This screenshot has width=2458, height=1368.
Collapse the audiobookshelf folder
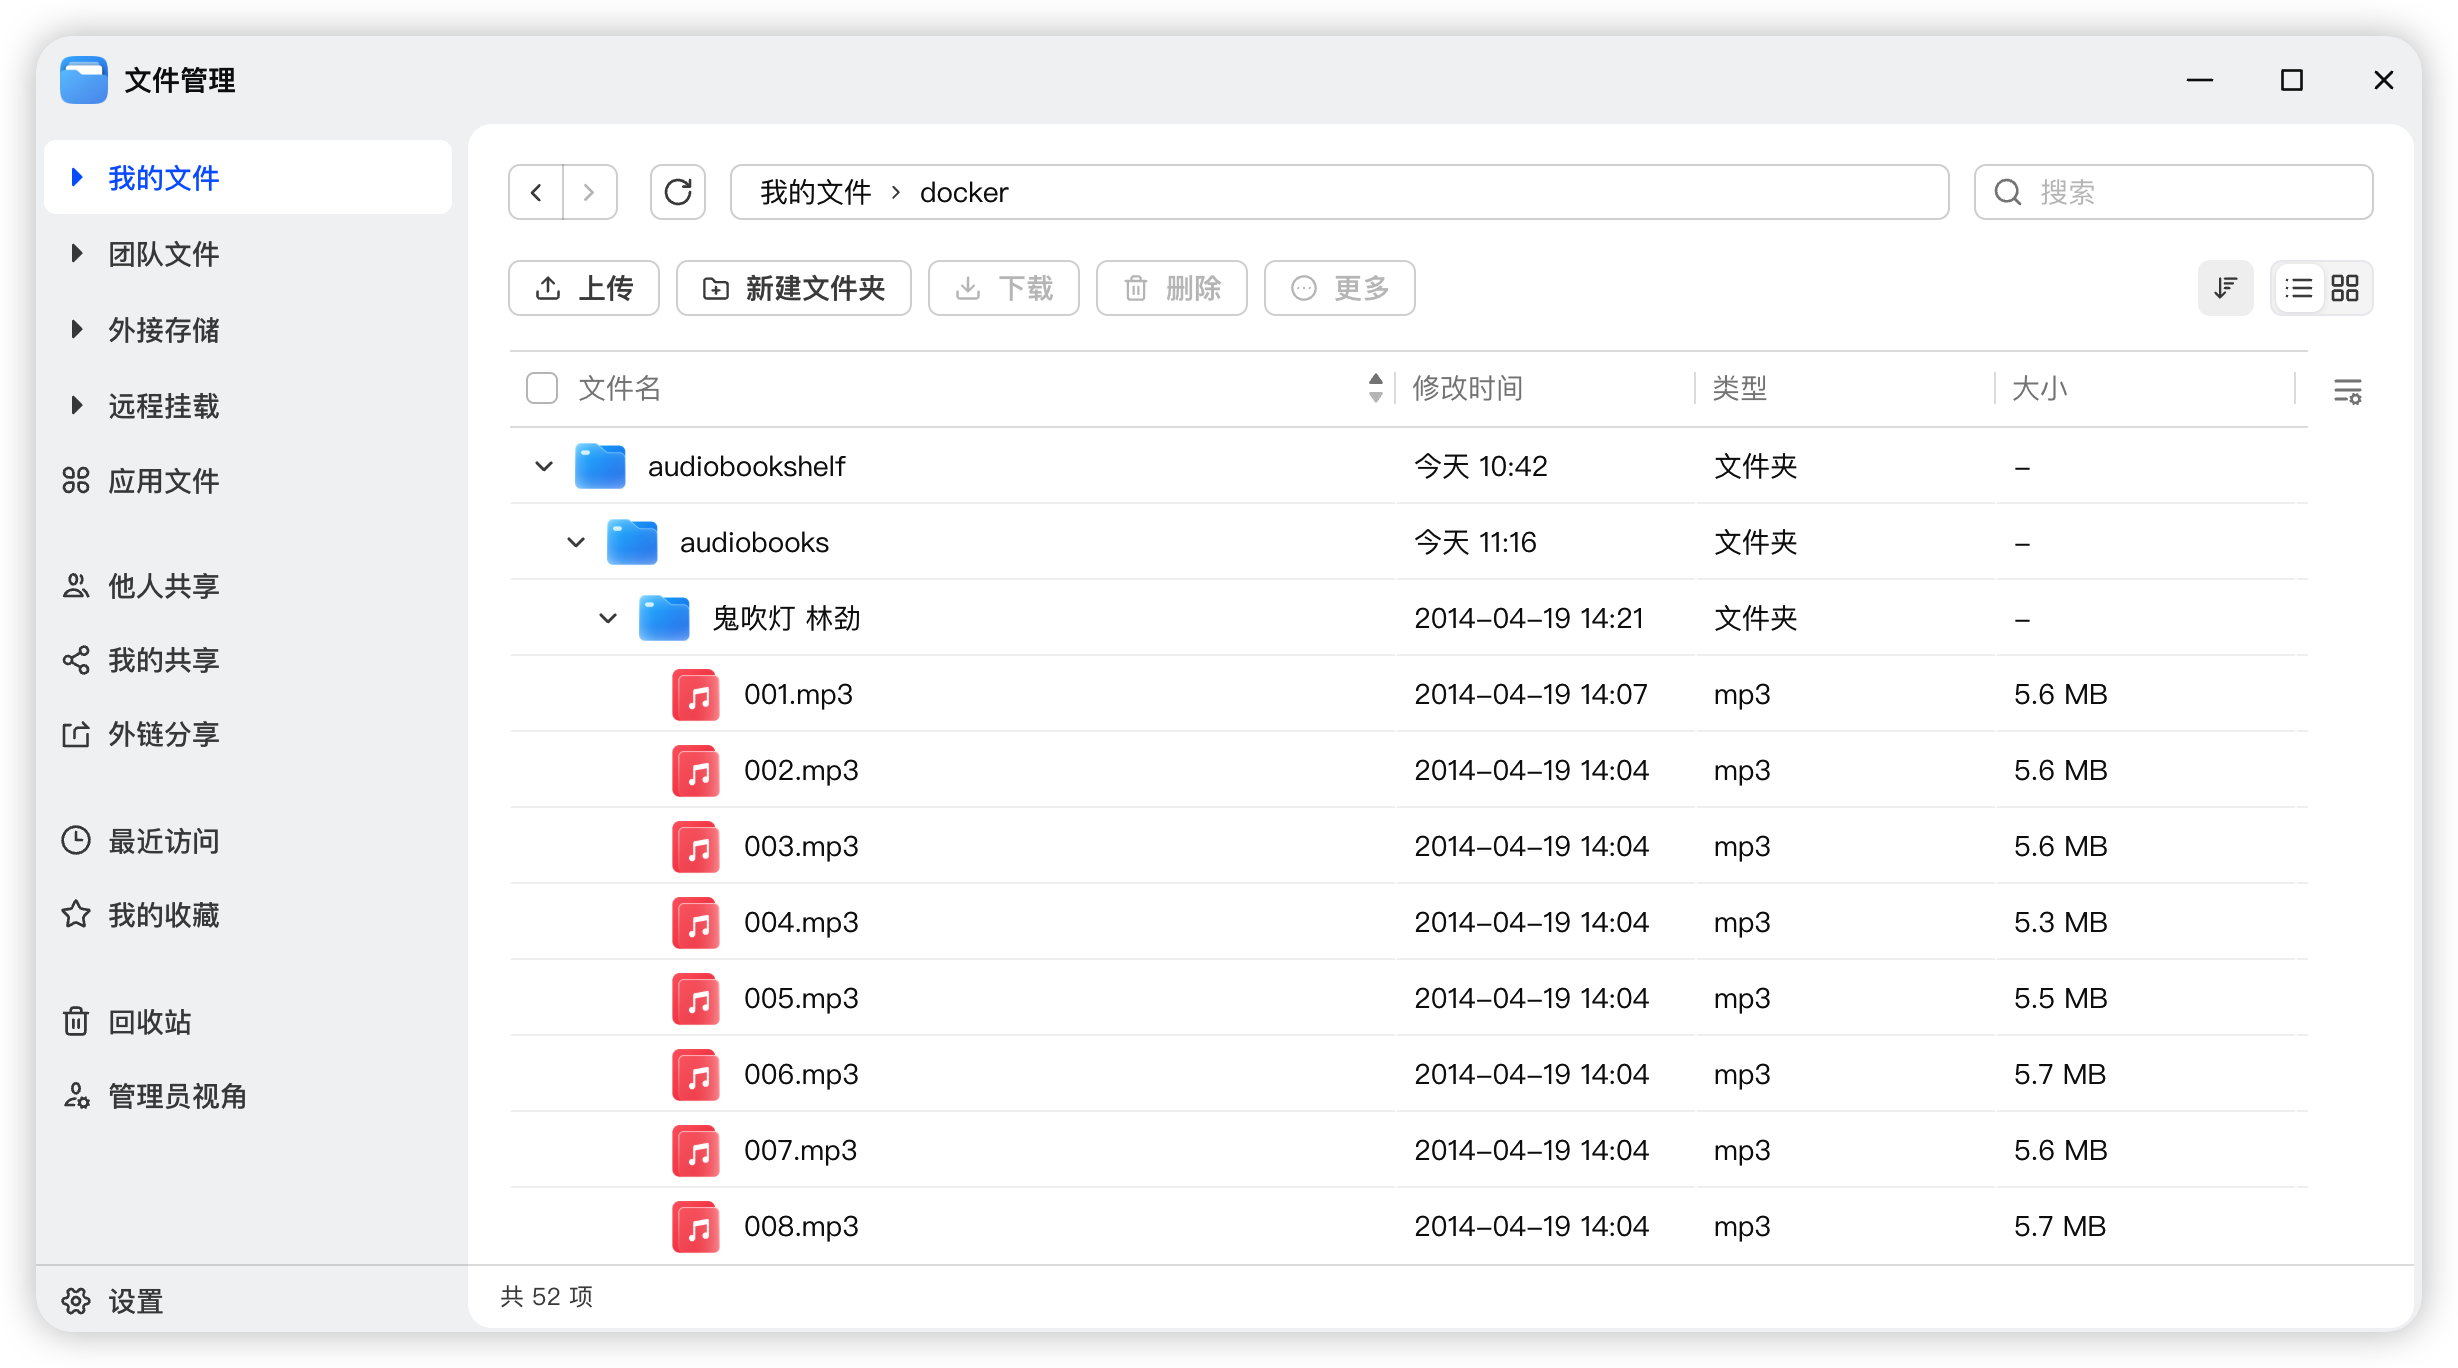544,467
